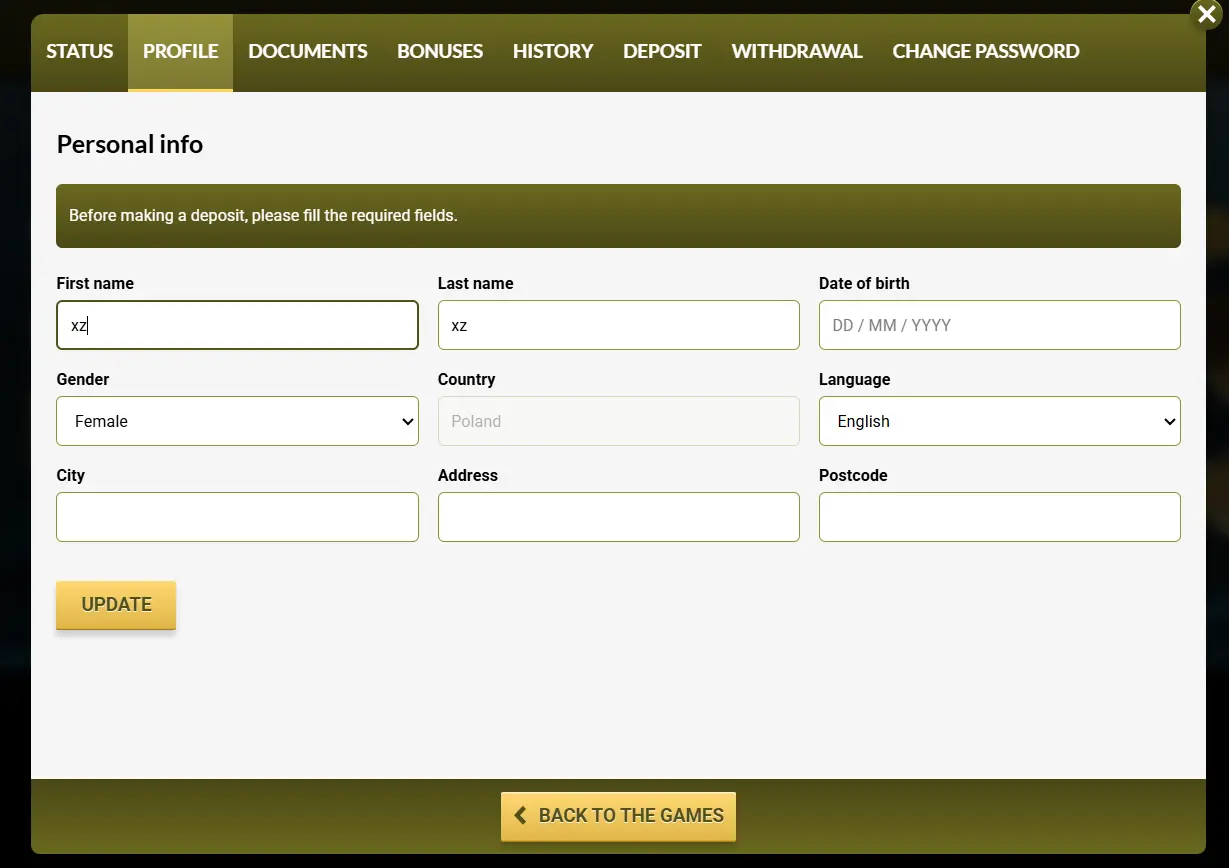Click the Personal info heading
Viewport: 1229px width, 868px height.
point(130,145)
